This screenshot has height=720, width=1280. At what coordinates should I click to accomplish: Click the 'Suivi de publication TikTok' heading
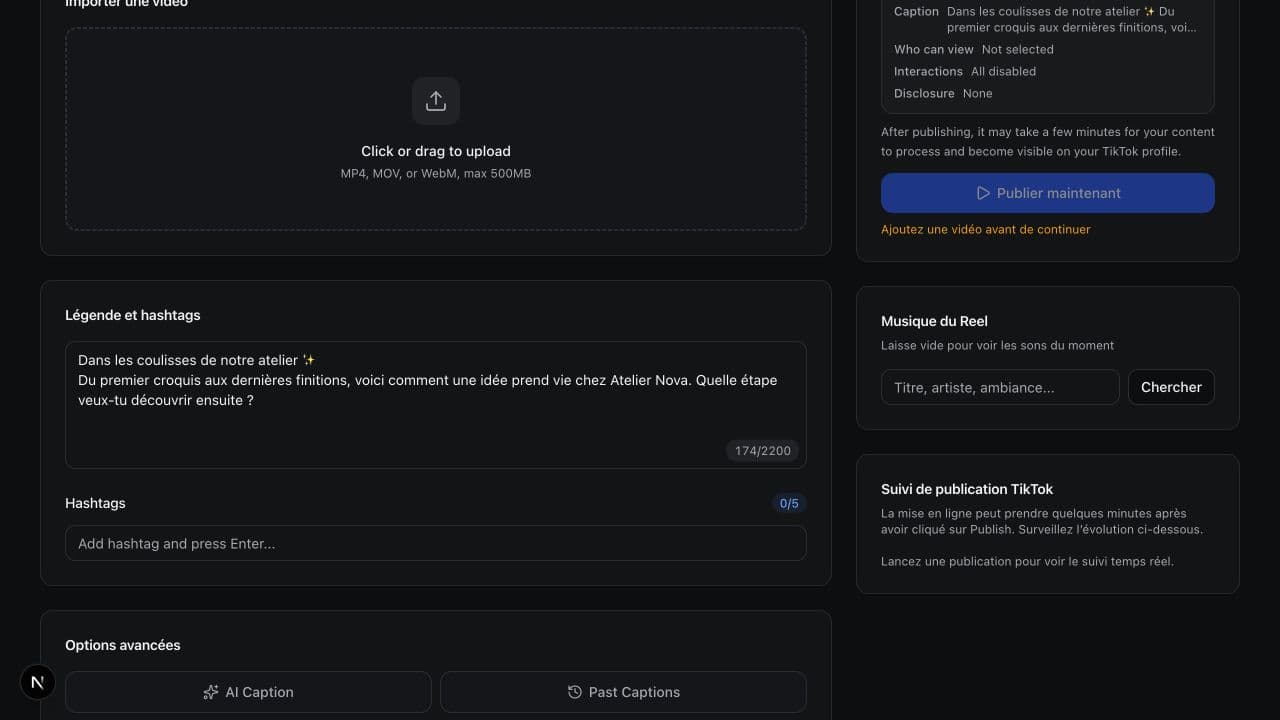[x=967, y=489]
